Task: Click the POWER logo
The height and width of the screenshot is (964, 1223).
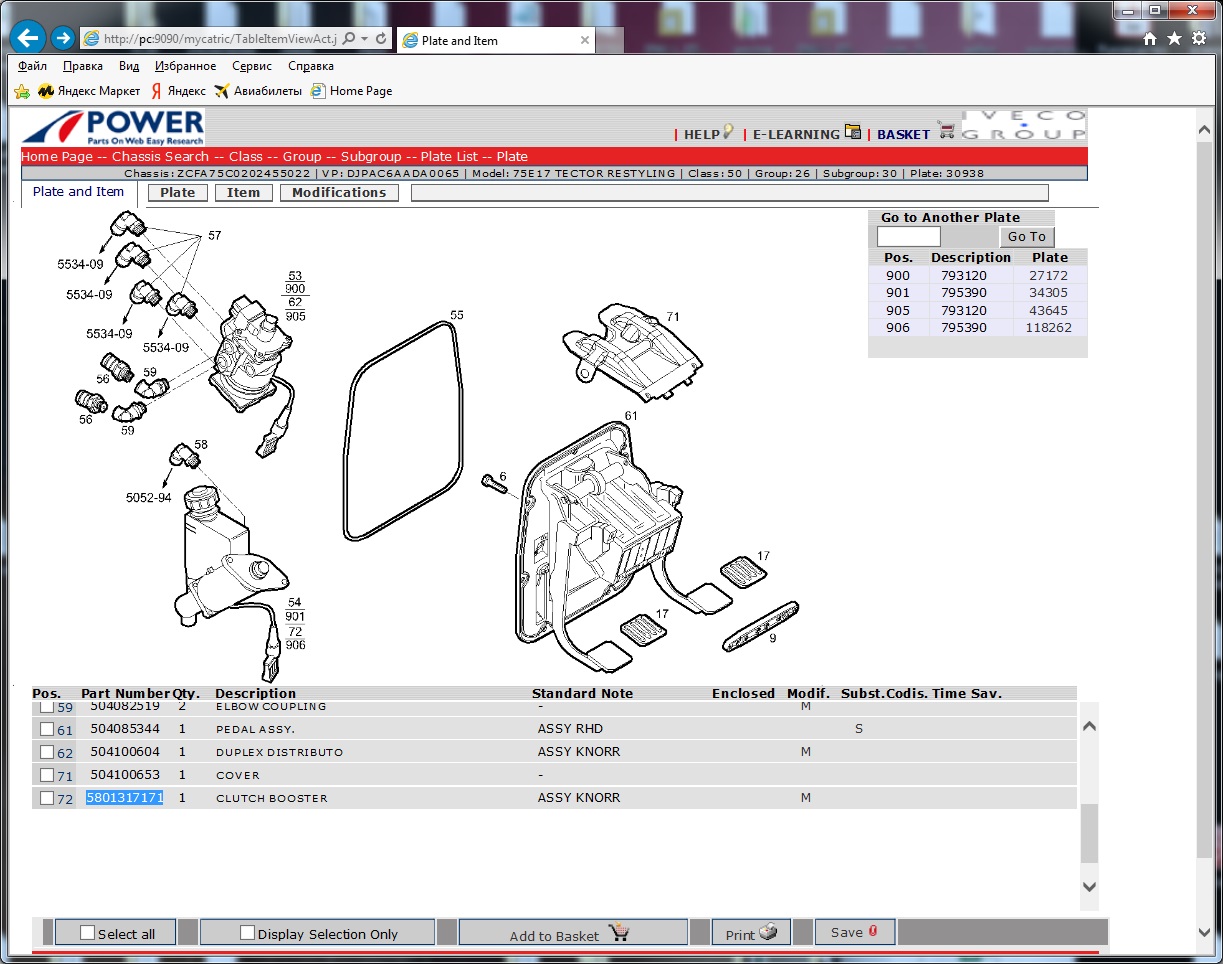Action: 113,127
